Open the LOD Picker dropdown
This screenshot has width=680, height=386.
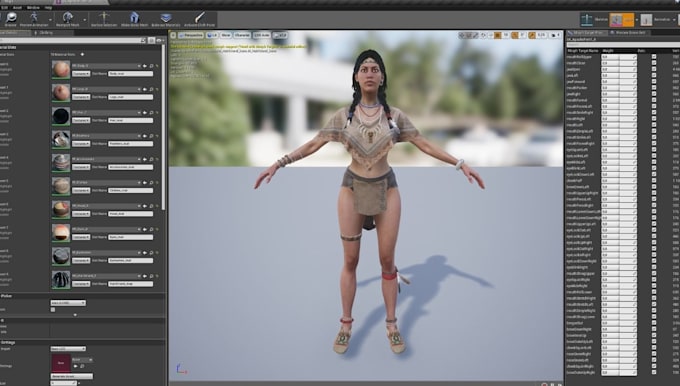click(68, 303)
